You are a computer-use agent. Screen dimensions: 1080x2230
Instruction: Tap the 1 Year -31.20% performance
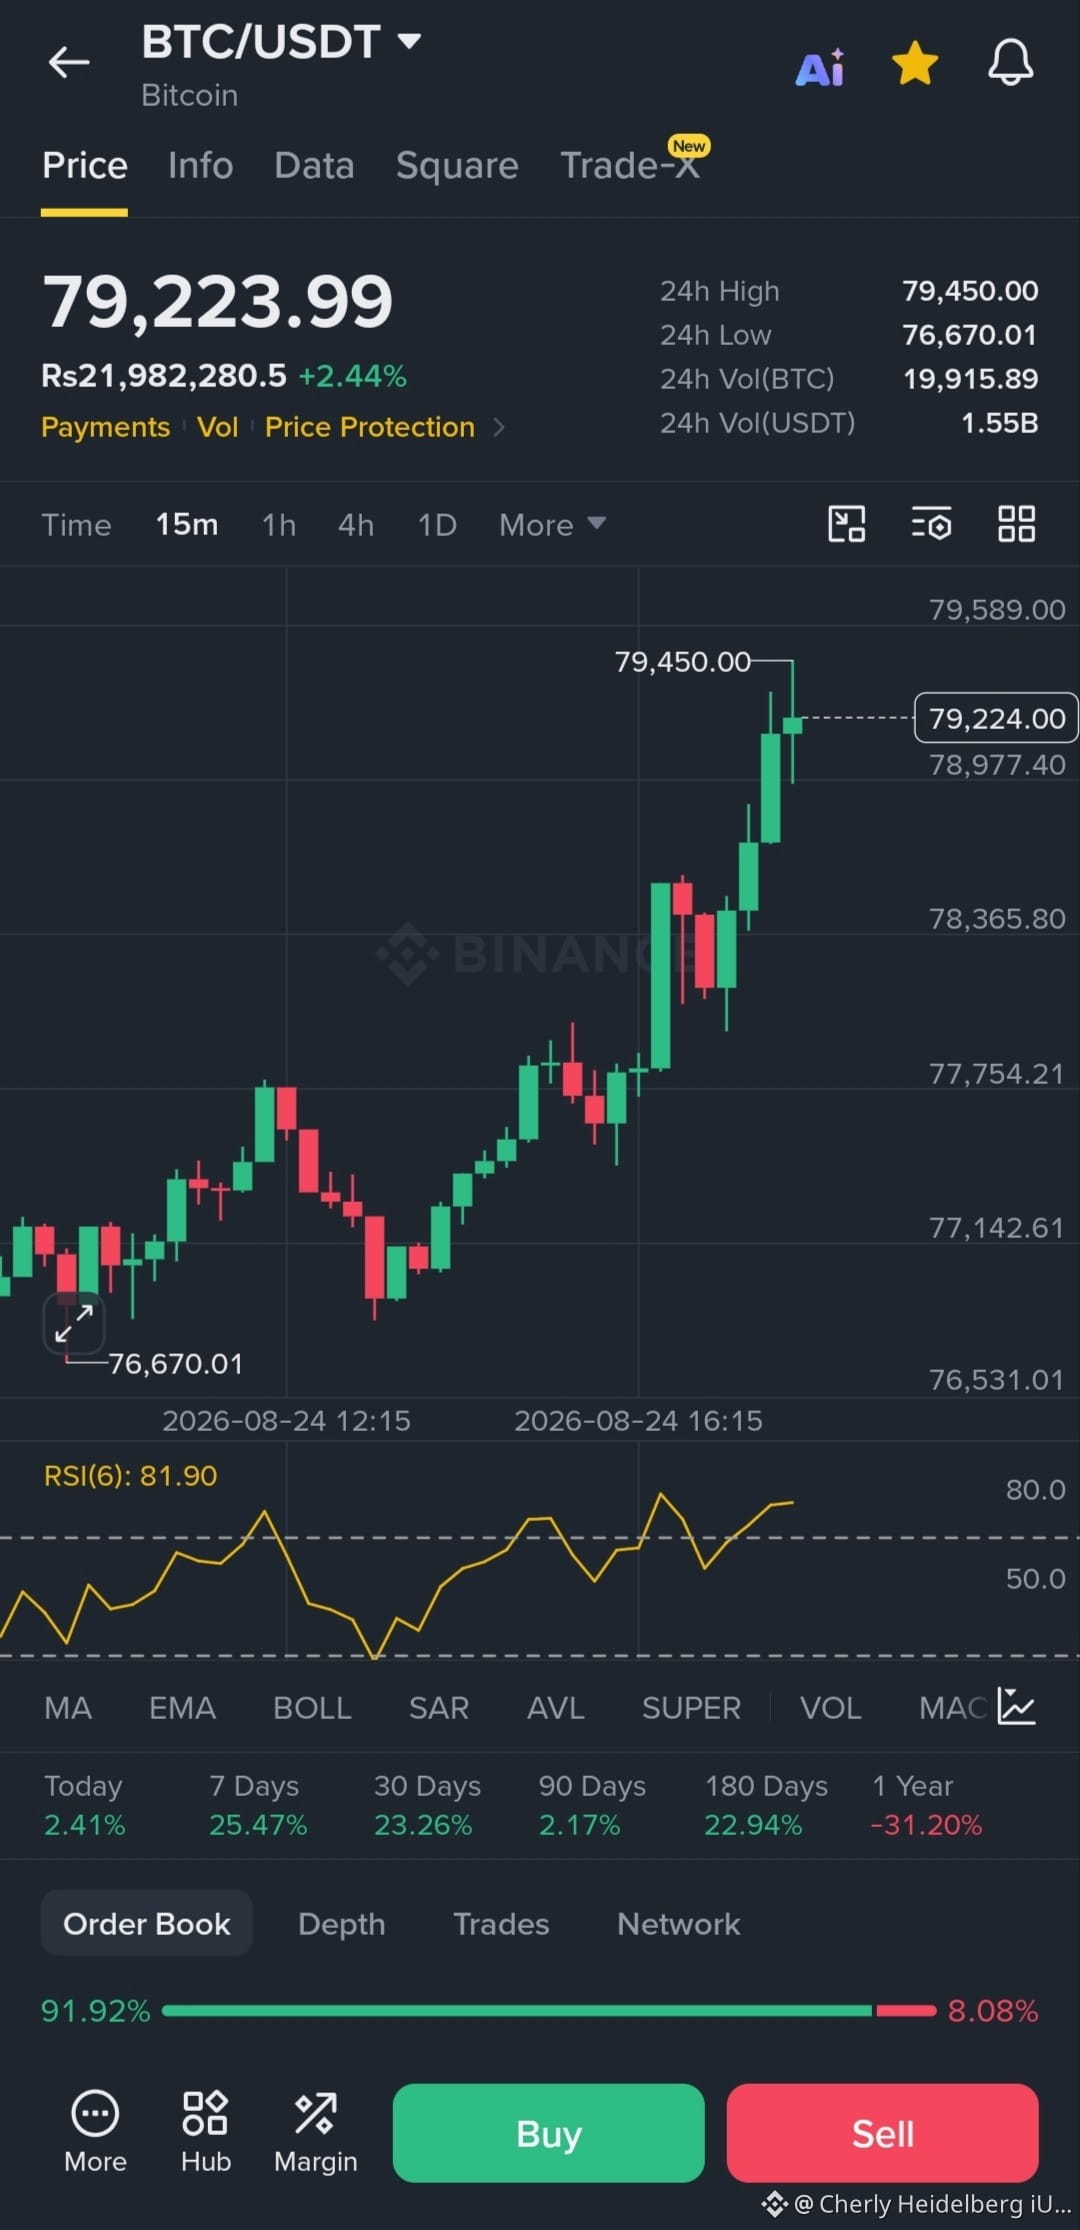(926, 1805)
